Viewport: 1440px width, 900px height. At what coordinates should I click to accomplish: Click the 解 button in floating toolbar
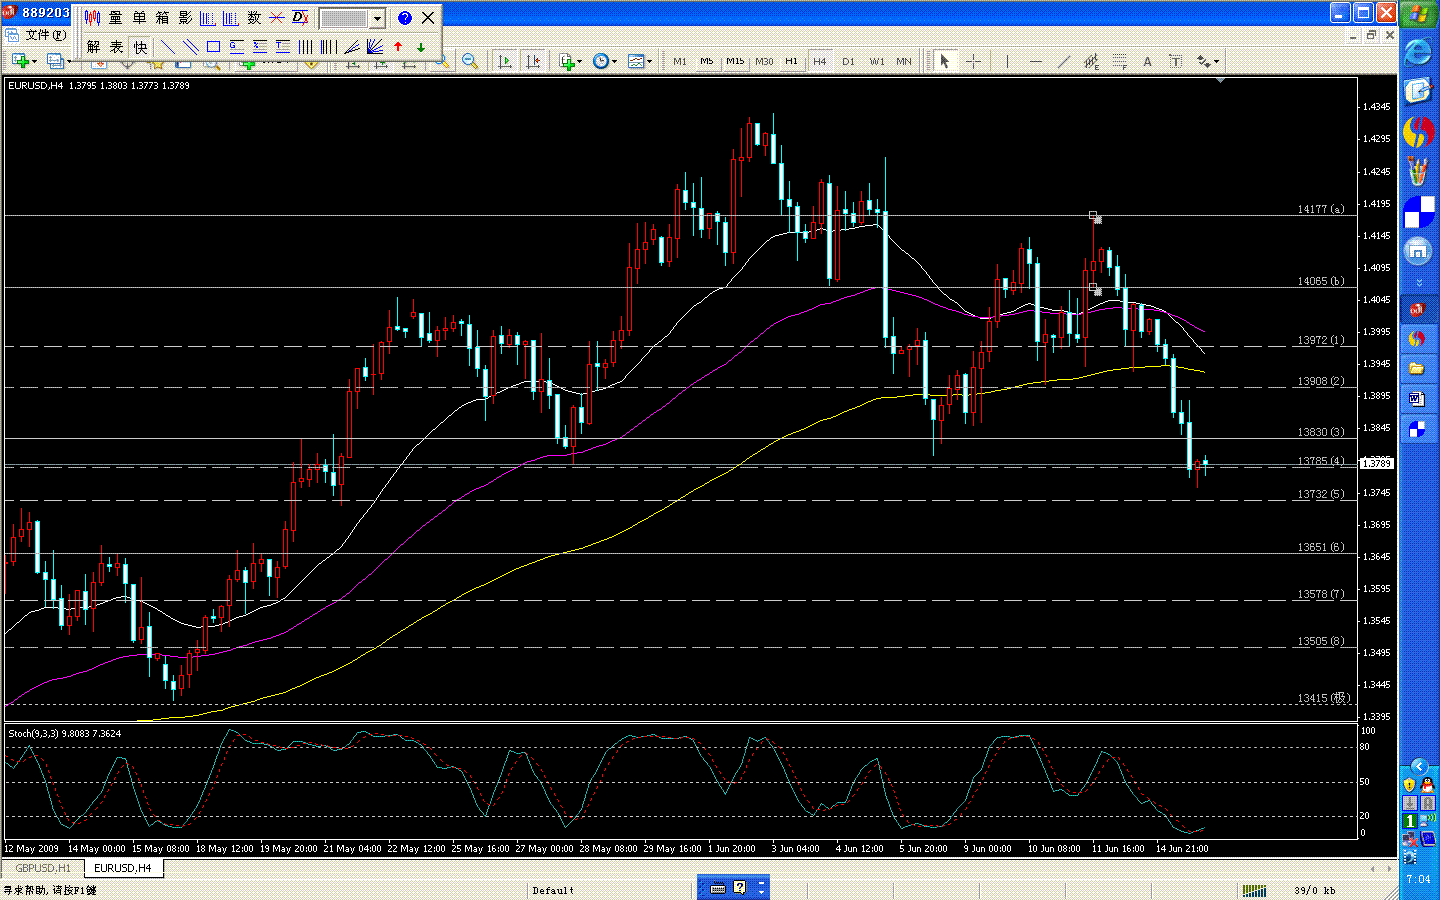93,47
